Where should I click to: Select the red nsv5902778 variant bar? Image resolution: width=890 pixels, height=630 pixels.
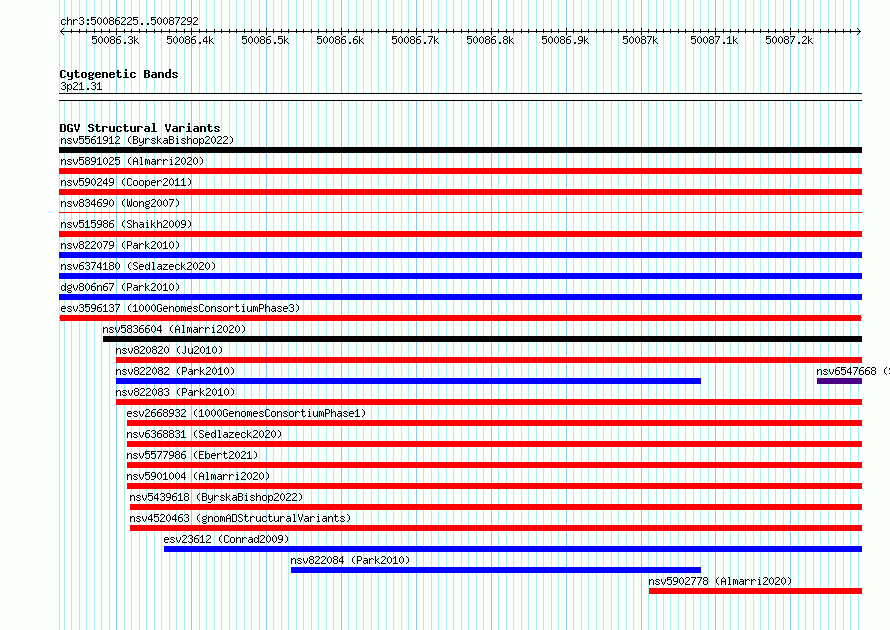(755, 591)
